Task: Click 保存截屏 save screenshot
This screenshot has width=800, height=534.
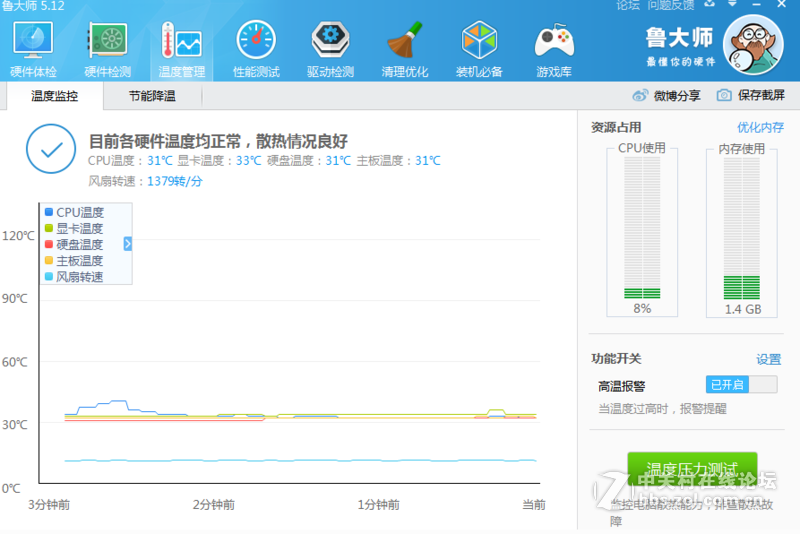Action: [761, 95]
